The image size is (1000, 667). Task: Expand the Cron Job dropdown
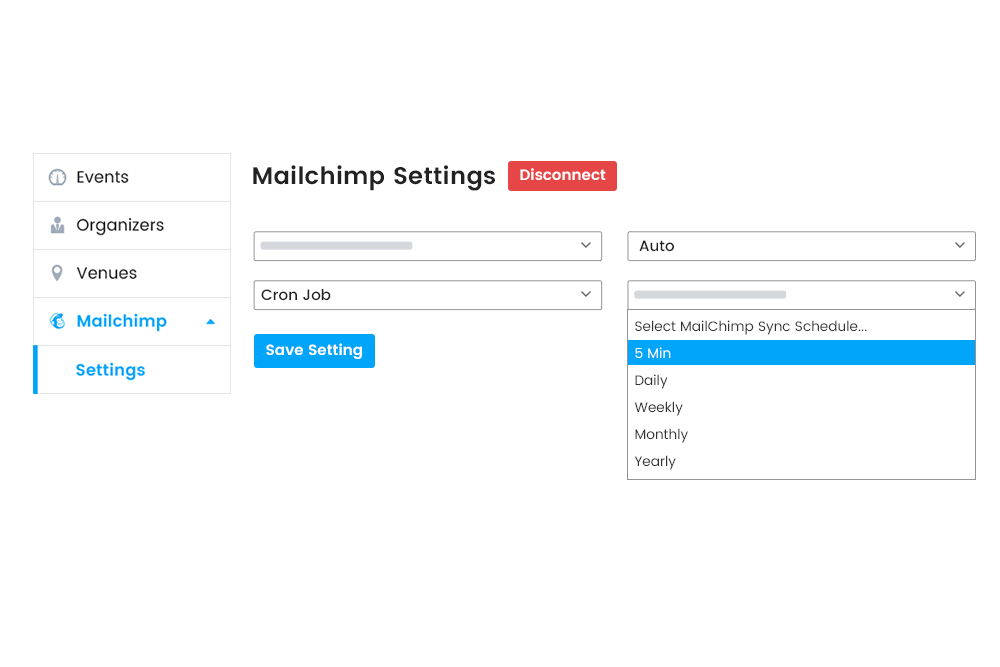427,295
